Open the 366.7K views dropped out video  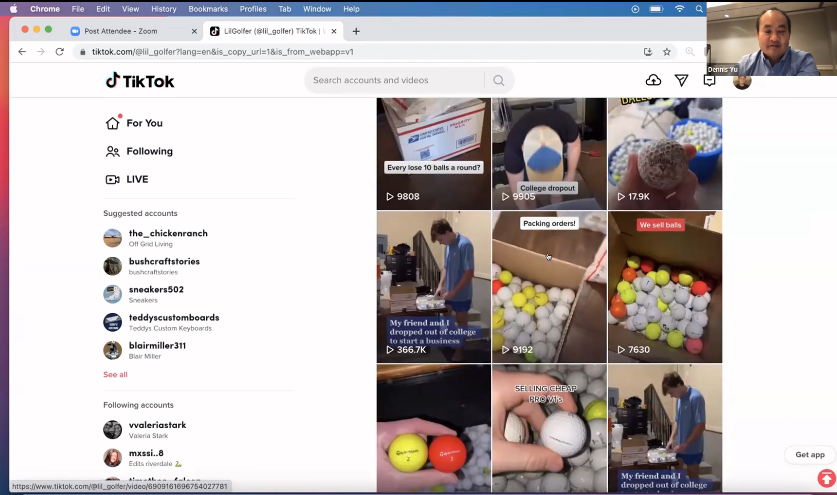[x=433, y=287]
